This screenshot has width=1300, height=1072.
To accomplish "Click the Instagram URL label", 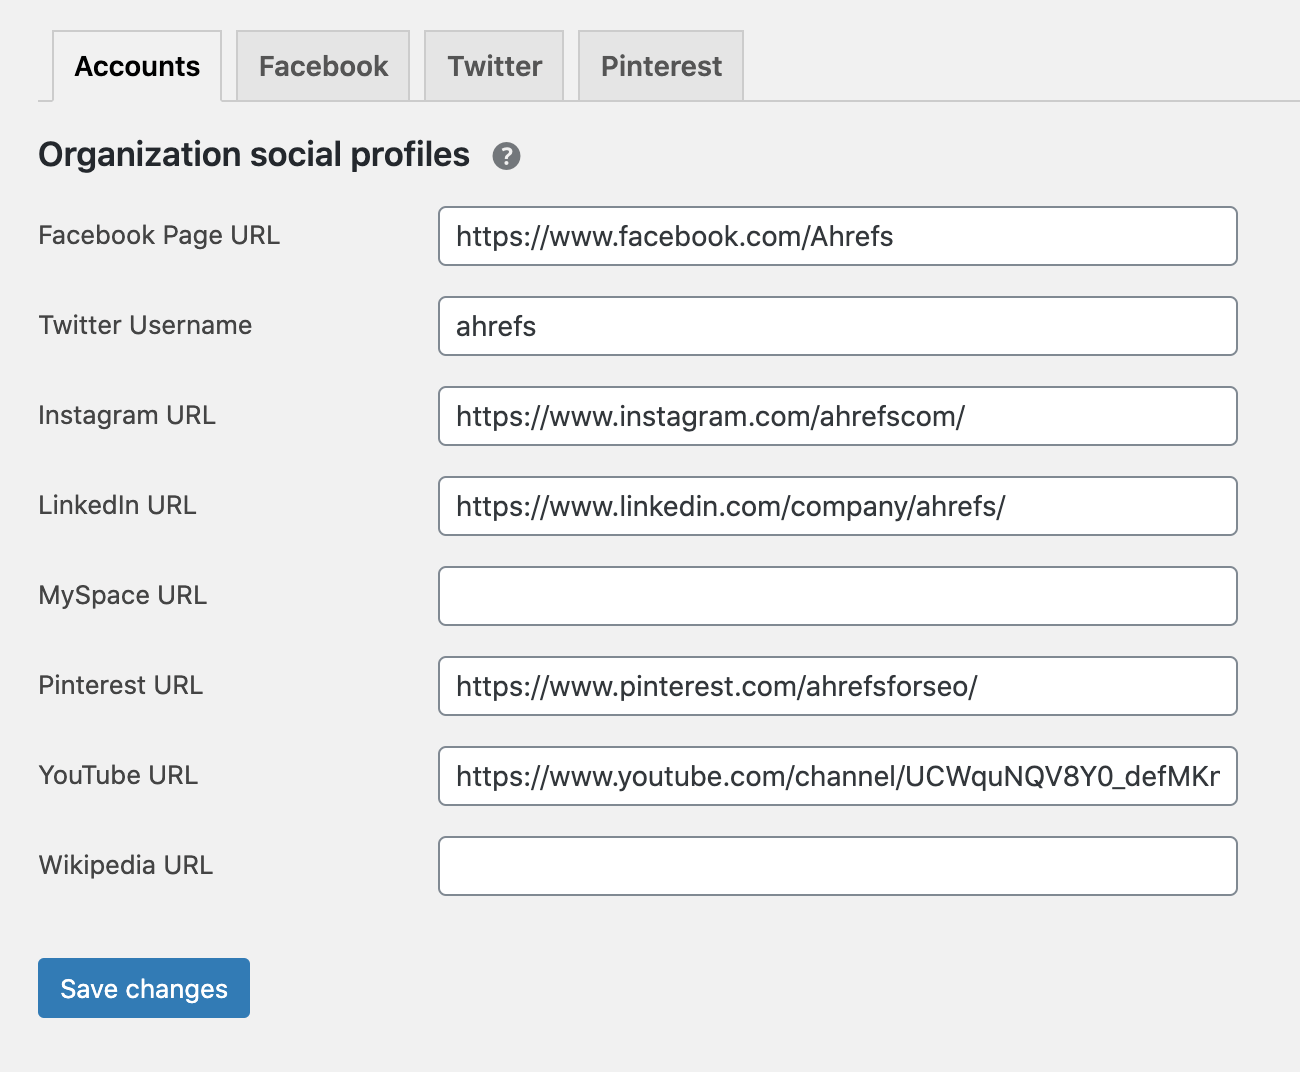I will coord(127,416).
